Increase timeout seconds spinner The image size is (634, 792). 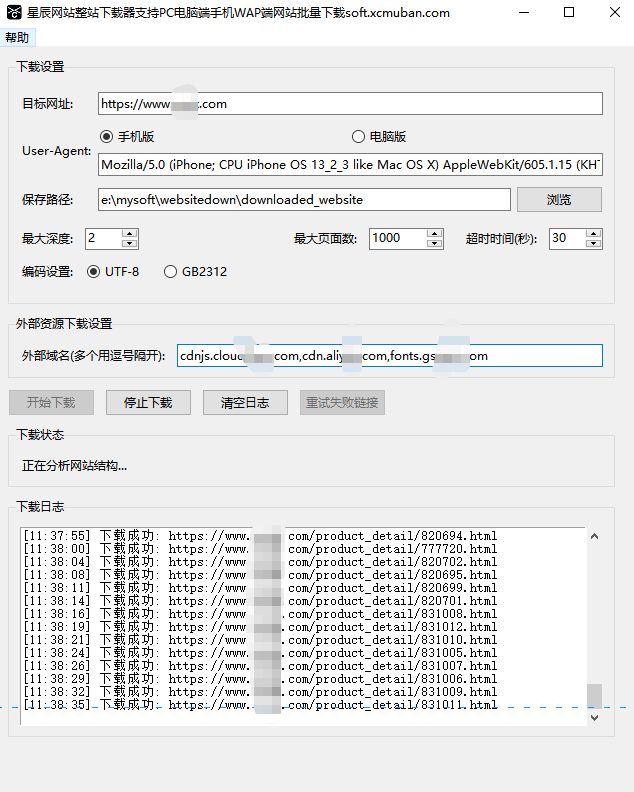593,233
